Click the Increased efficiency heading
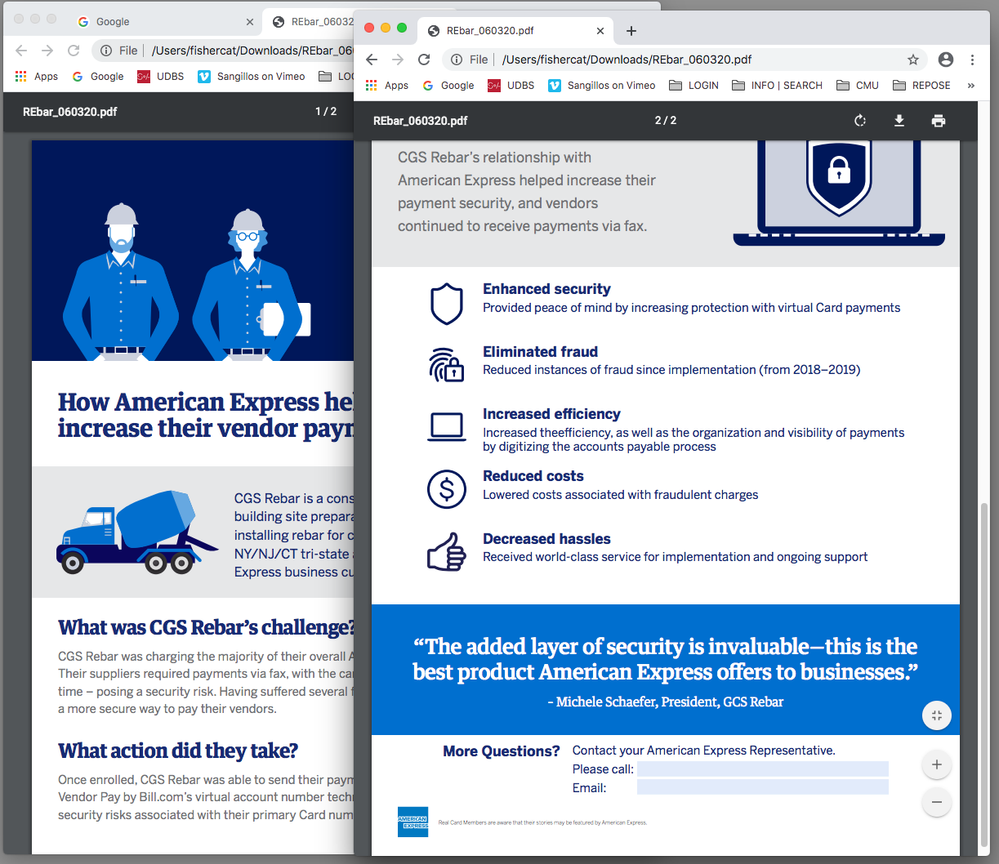999x864 pixels. (551, 414)
